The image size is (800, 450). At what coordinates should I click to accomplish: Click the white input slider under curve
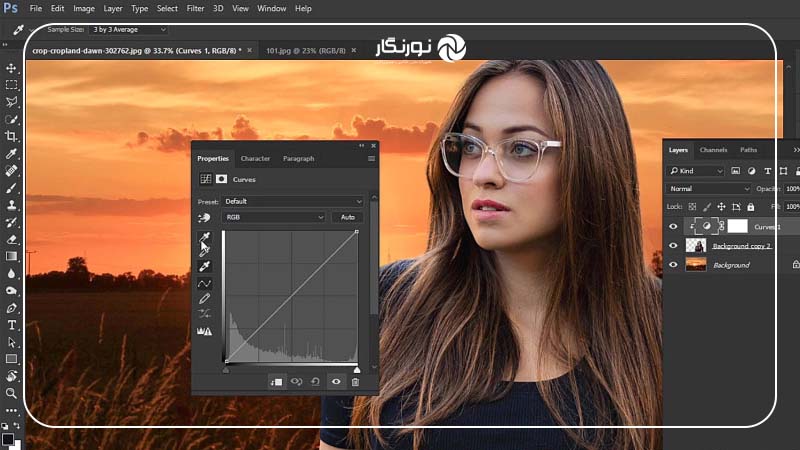357,369
